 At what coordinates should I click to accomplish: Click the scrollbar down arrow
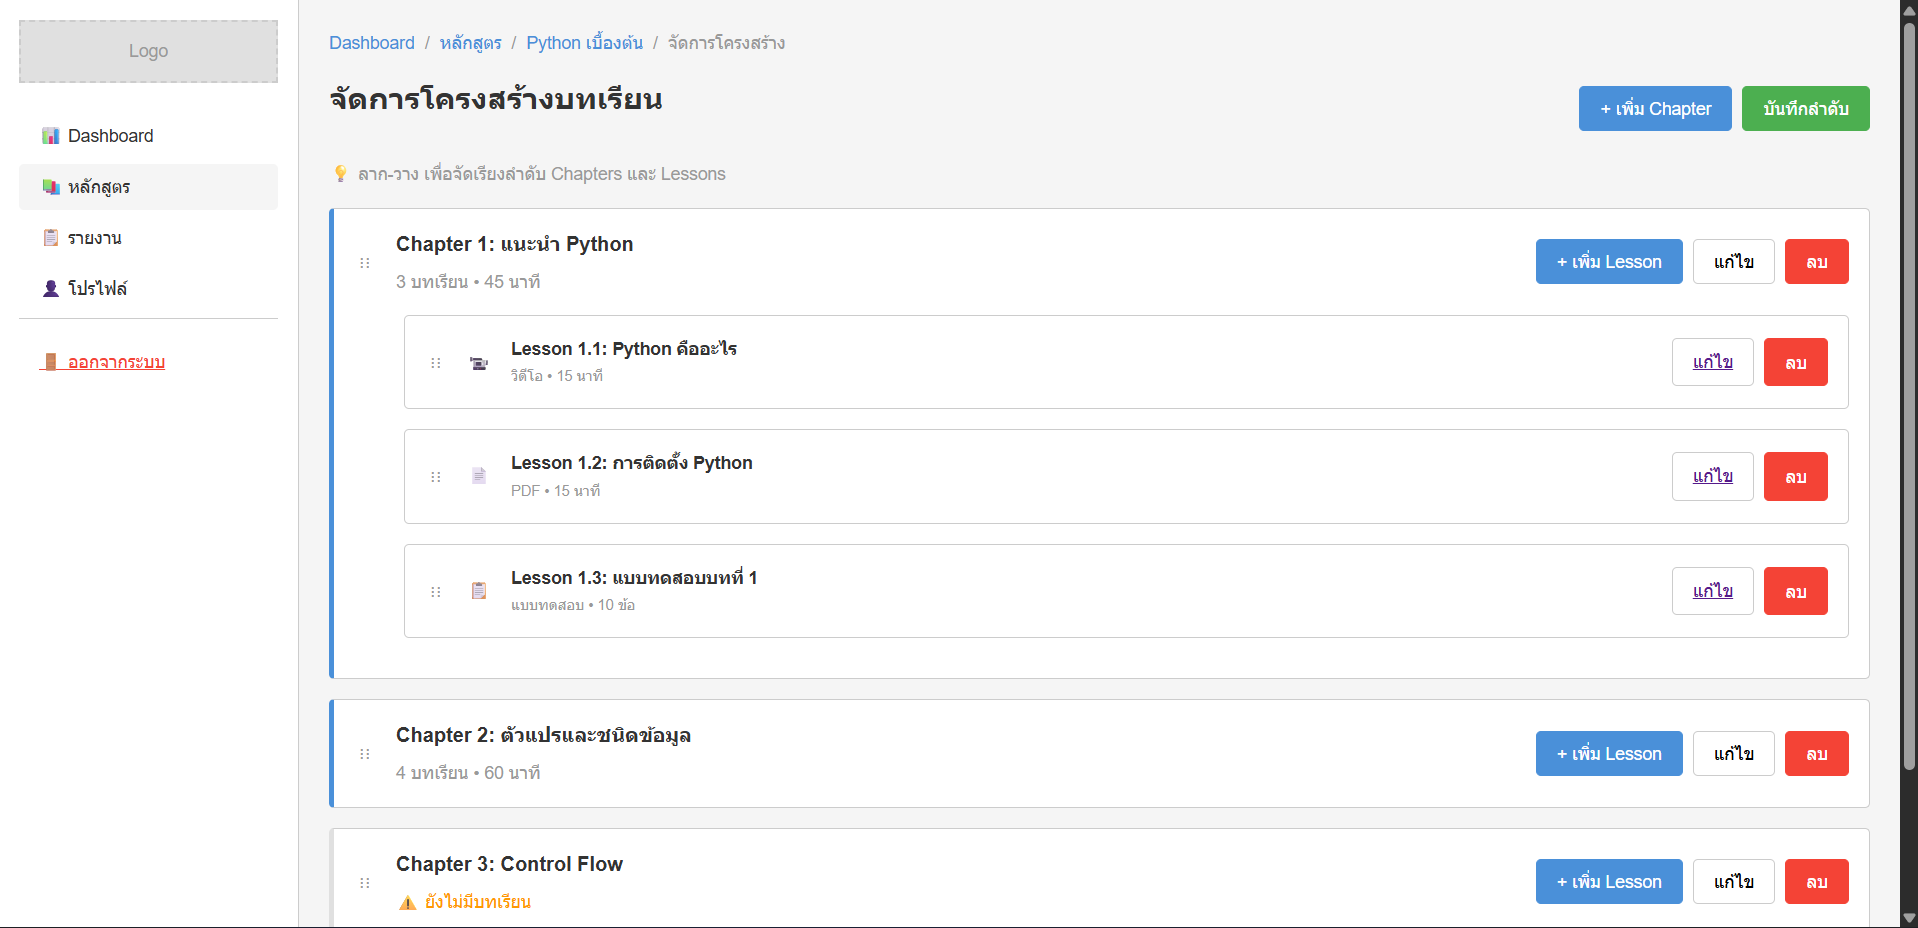pyautogui.click(x=1908, y=918)
